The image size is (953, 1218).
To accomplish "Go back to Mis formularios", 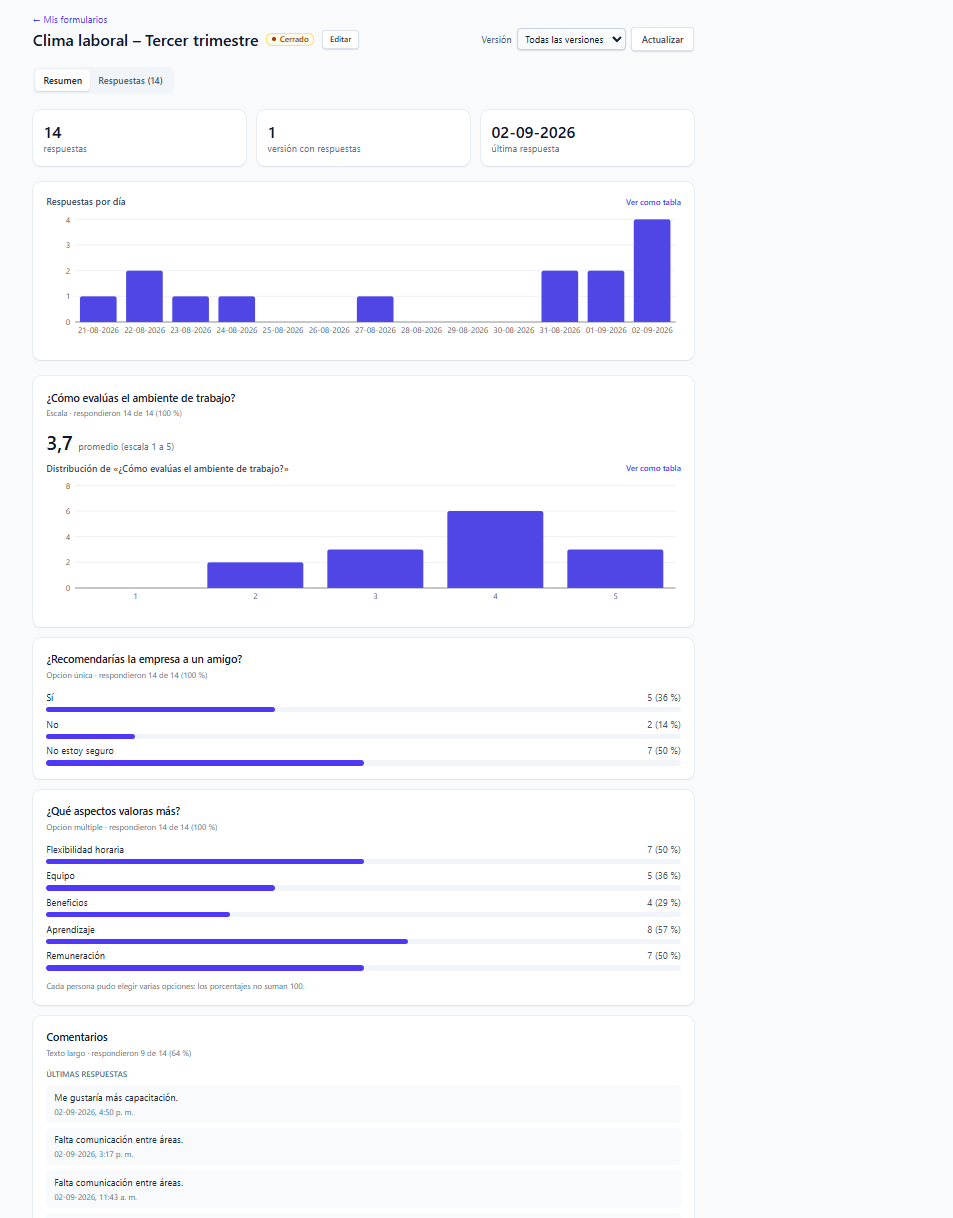I will tap(70, 20).
